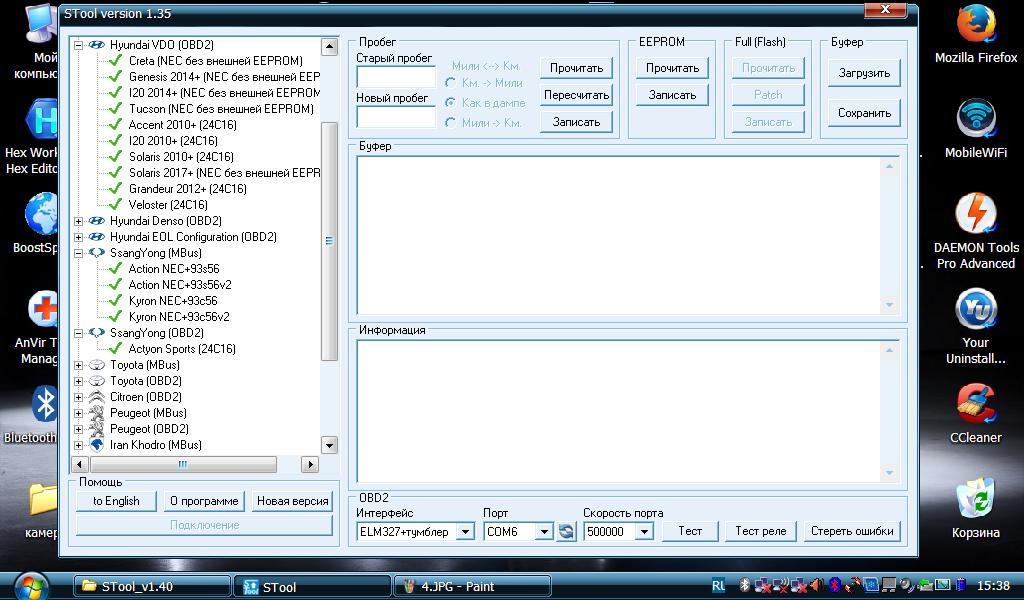Viewport: 1024px width, 600px height.
Task: Switch to STool_v1.40 folder in taskbar
Action: pos(151,587)
